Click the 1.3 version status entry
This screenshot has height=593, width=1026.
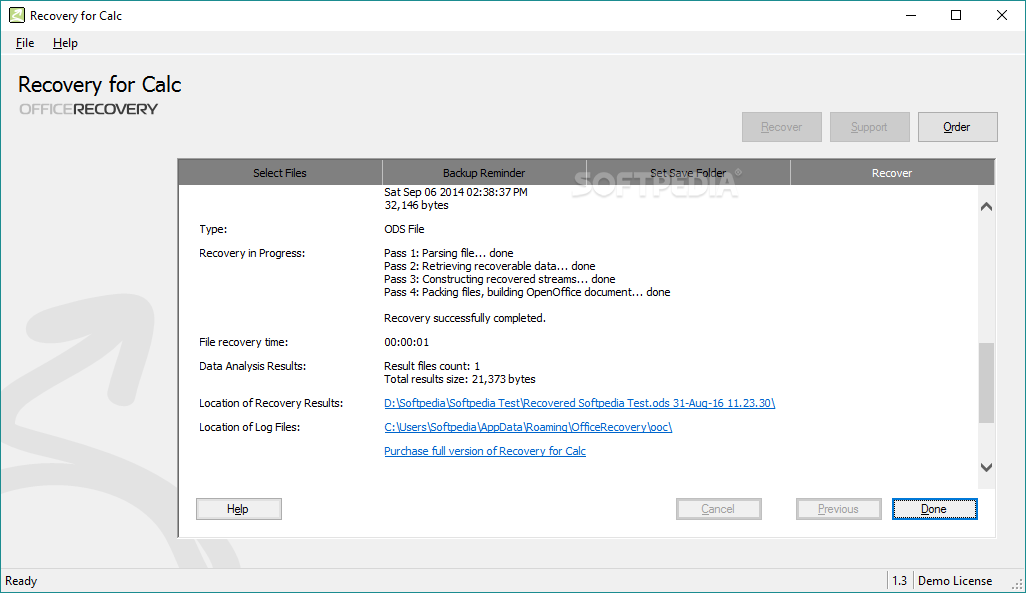(x=900, y=581)
